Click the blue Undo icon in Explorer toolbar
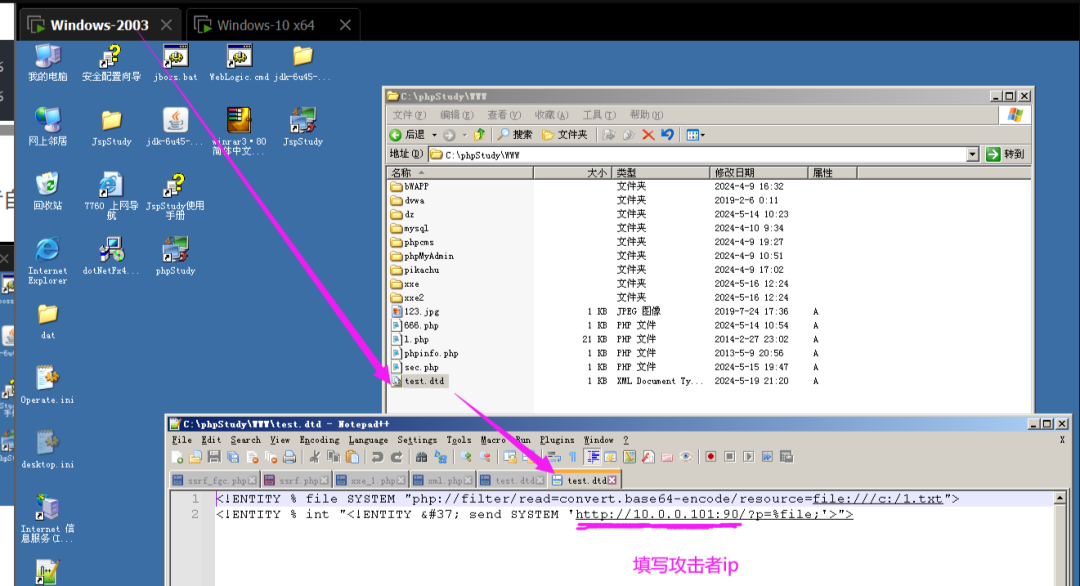The height and width of the screenshot is (586, 1080). pyautogui.click(x=667, y=135)
